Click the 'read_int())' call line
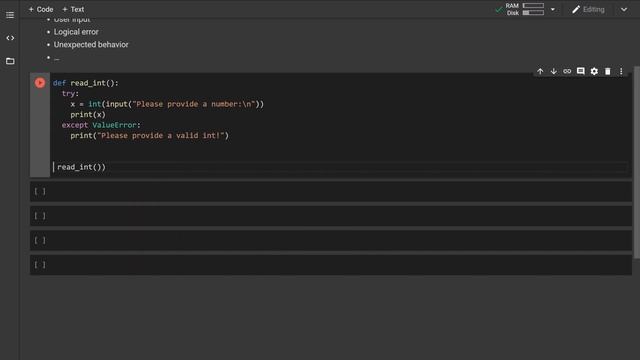640x360 pixels. coord(81,167)
